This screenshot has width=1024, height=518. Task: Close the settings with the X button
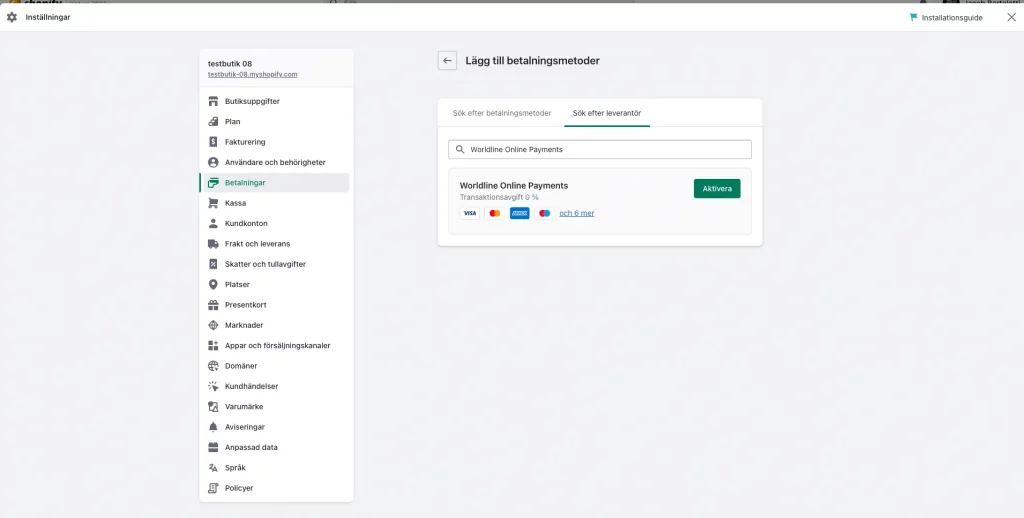[x=1011, y=18]
